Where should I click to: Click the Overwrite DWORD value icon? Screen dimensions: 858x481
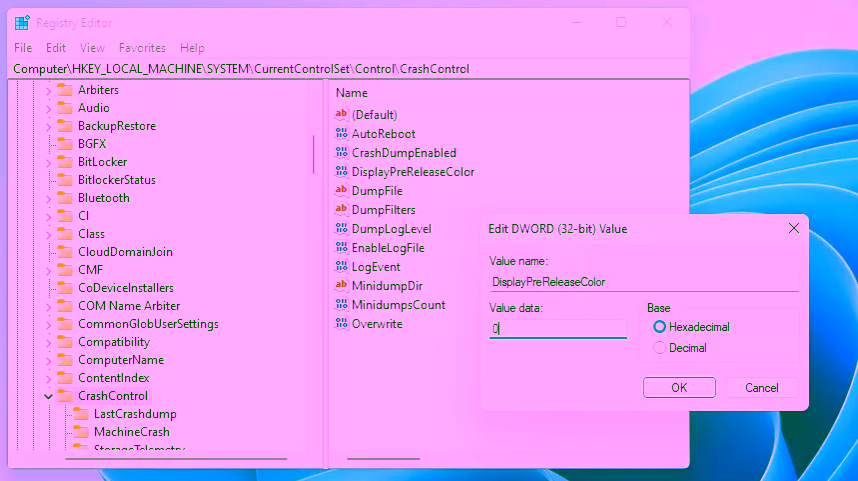coord(341,324)
